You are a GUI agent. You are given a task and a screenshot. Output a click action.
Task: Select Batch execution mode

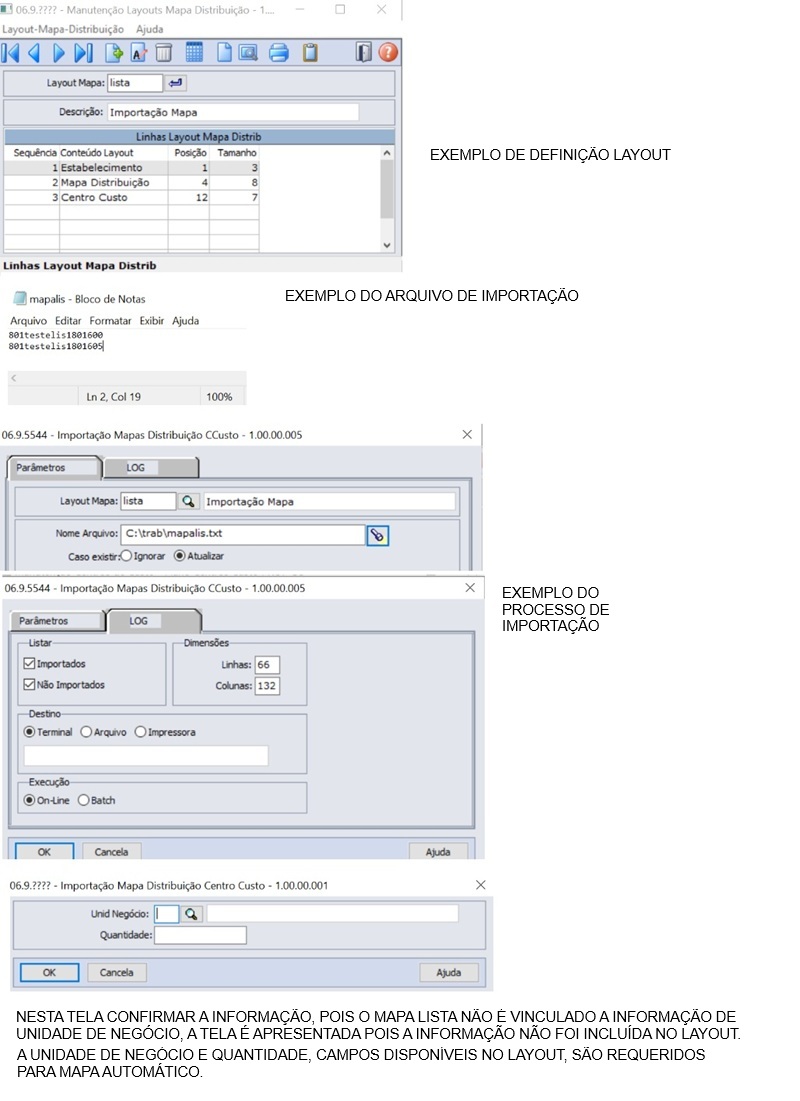[84, 800]
